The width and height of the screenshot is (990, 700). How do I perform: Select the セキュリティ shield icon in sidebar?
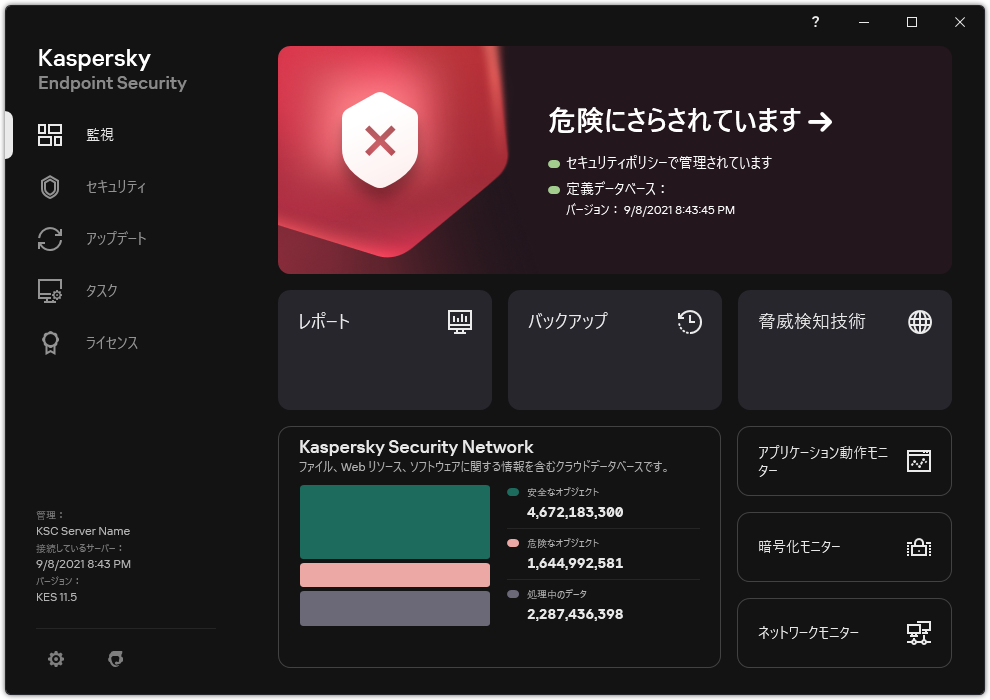tap(48, 186)
